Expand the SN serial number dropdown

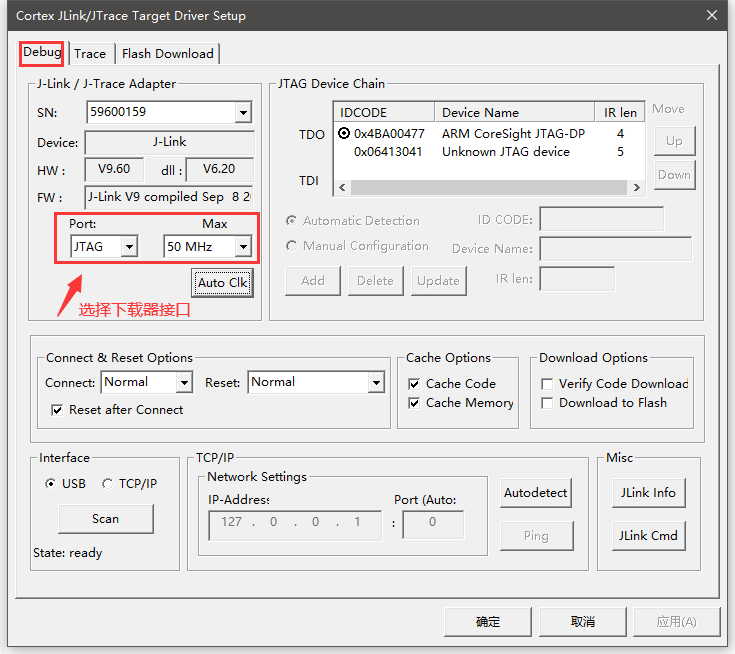point(243,113)
